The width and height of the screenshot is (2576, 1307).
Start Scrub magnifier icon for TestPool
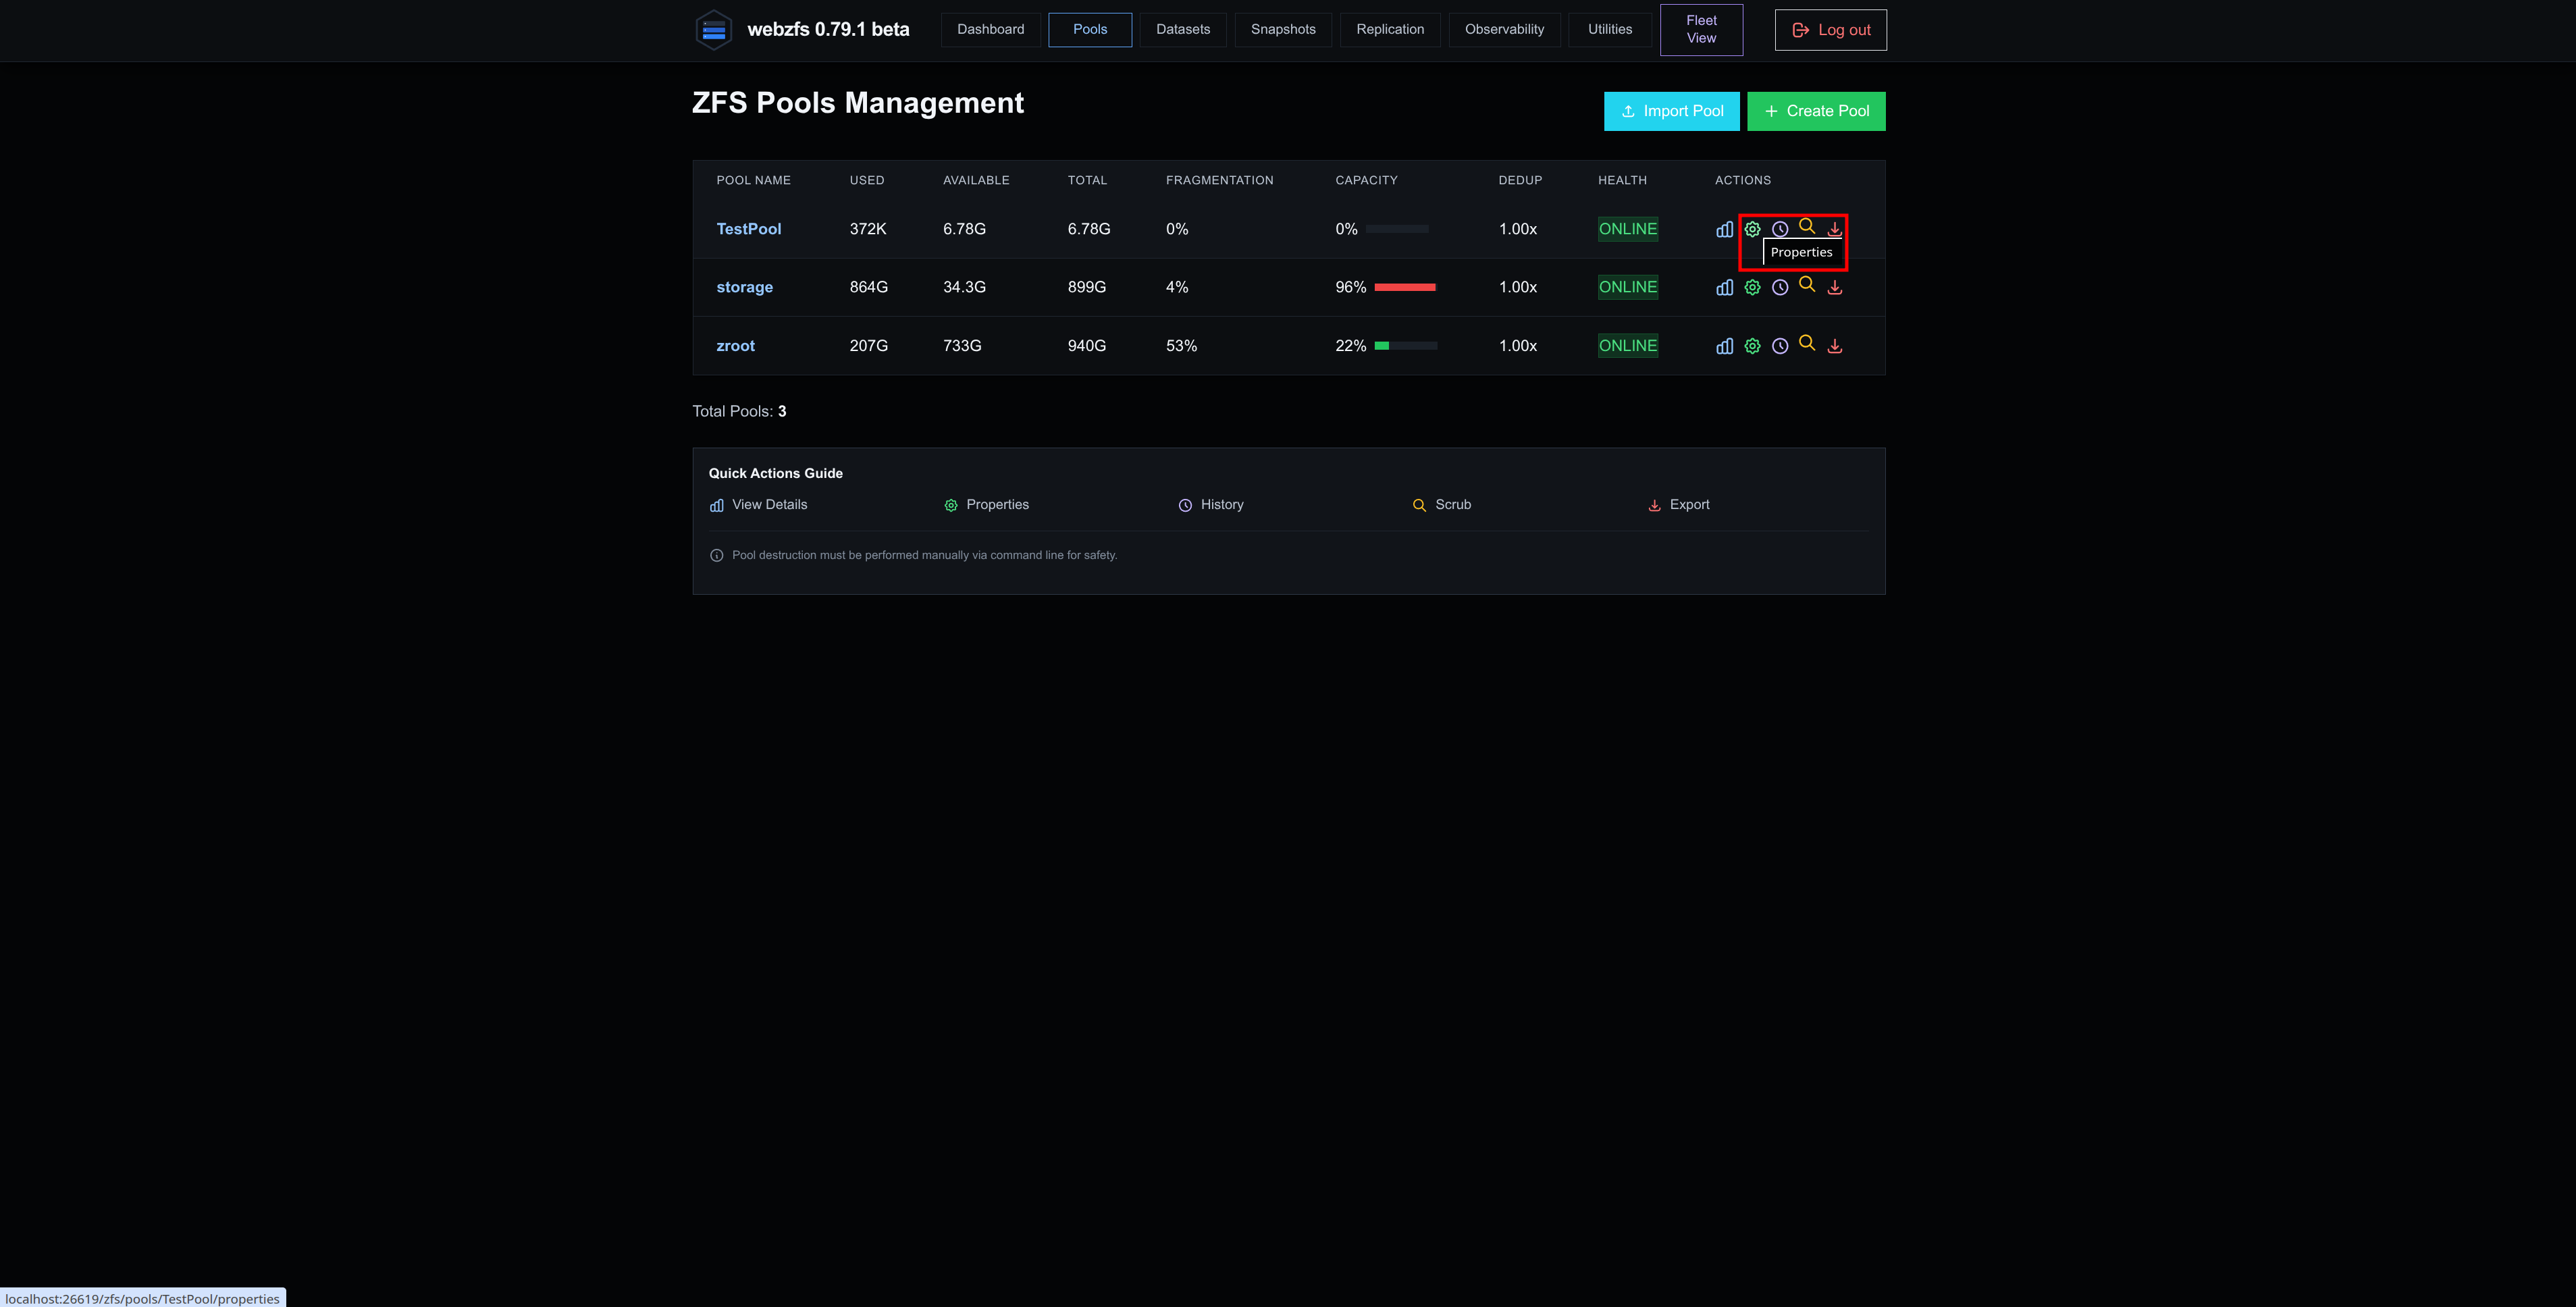(1806, 226)
